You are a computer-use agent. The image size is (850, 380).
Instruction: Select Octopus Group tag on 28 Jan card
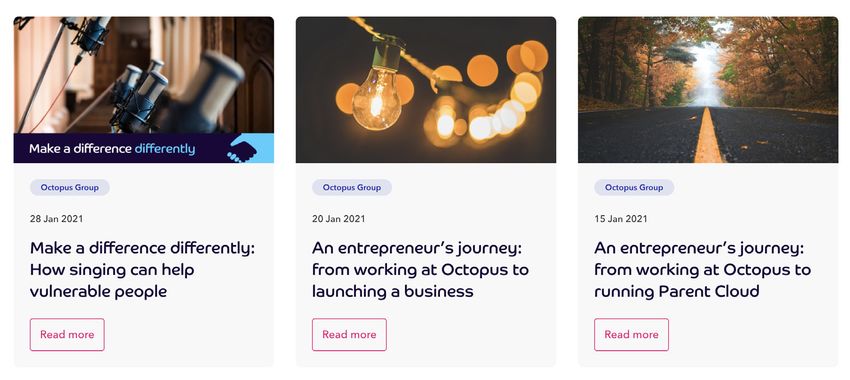pos(70,188)
